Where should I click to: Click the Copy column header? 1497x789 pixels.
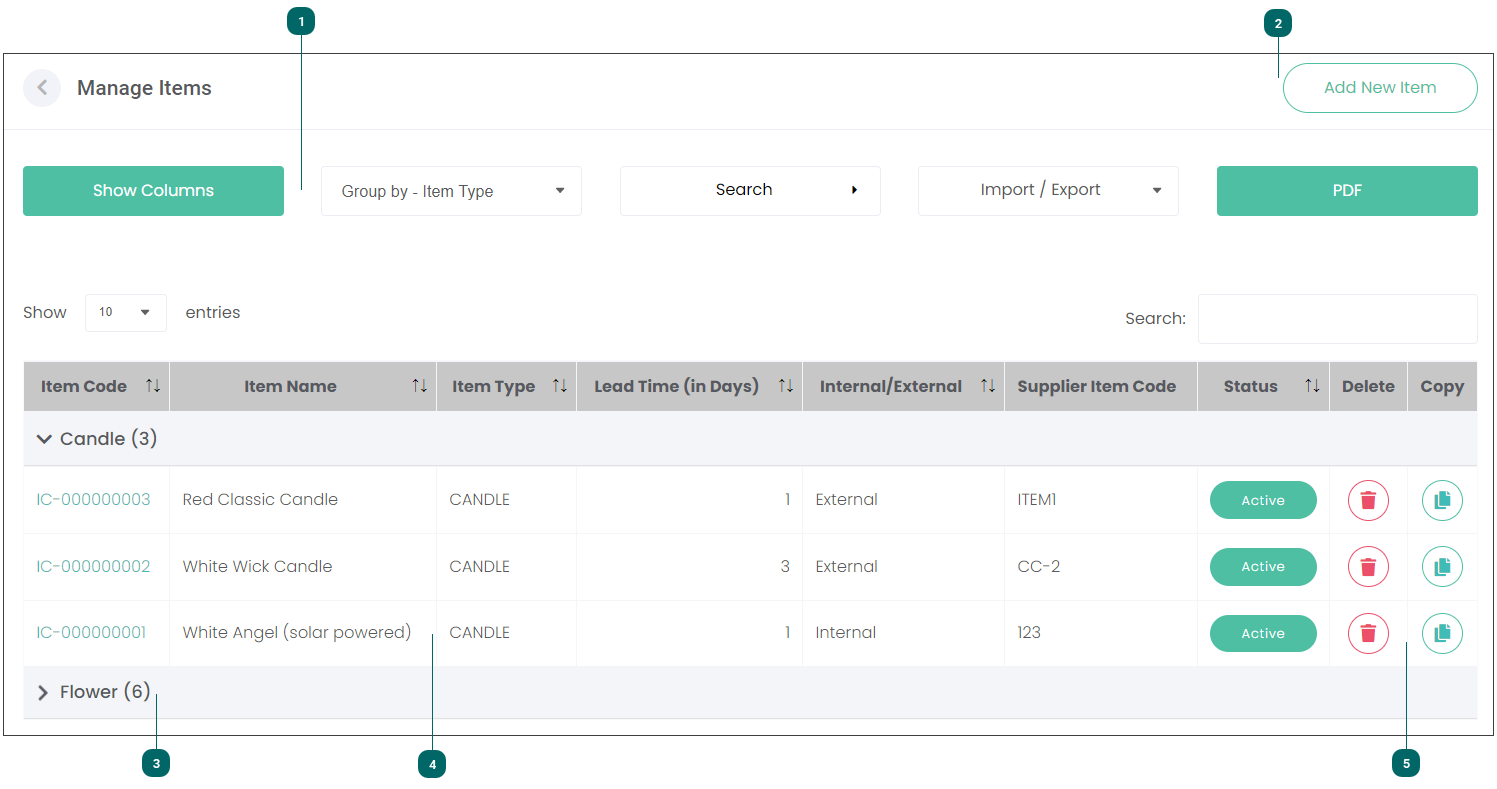[1442, 386]
